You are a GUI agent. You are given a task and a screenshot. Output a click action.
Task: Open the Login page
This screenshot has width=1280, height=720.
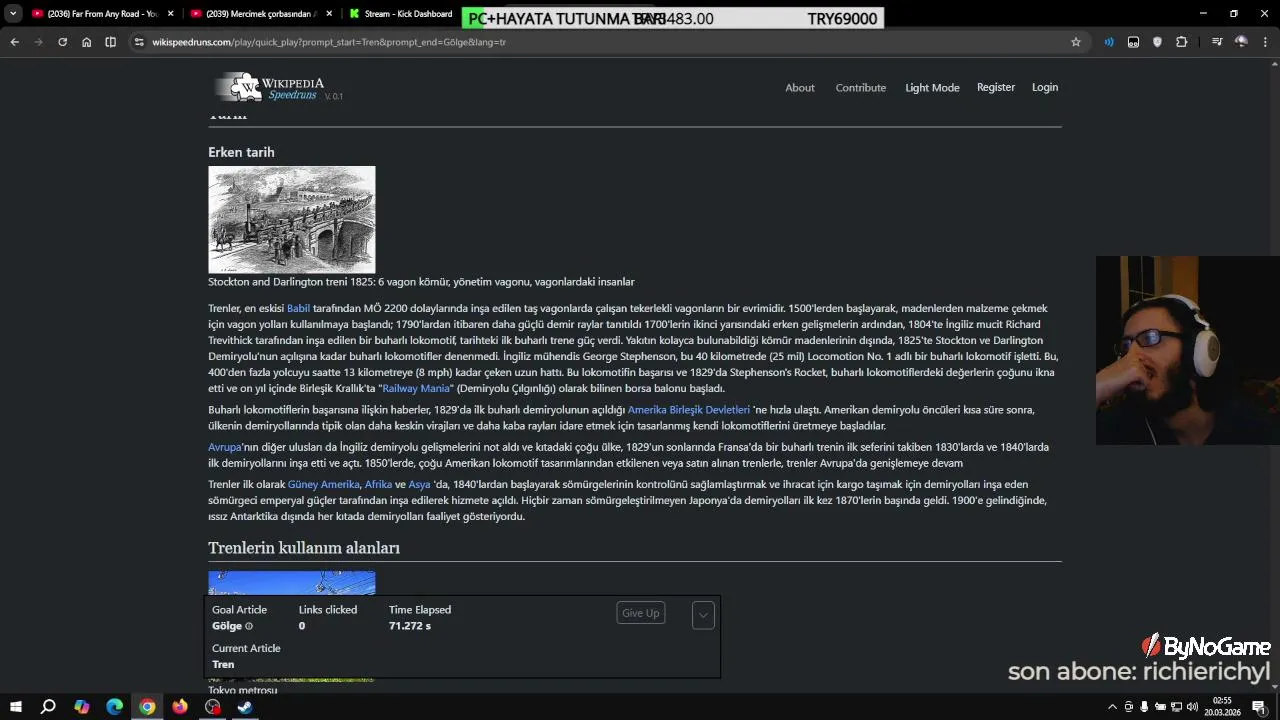[1045, 87]
